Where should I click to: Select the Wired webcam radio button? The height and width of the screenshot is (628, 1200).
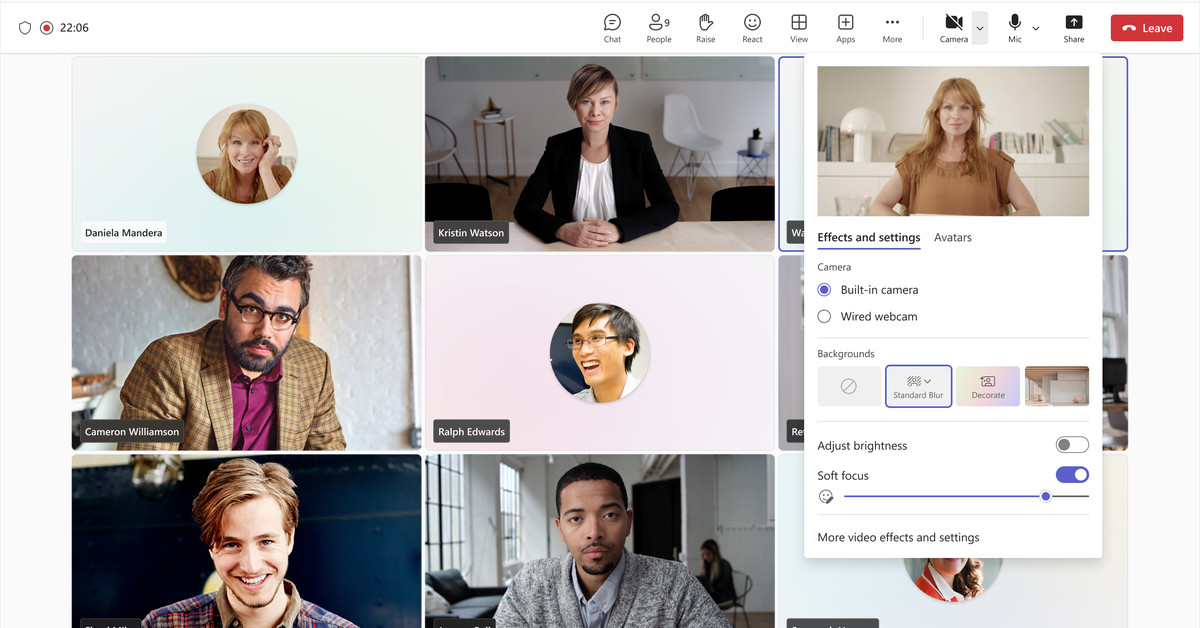(823, 315)
